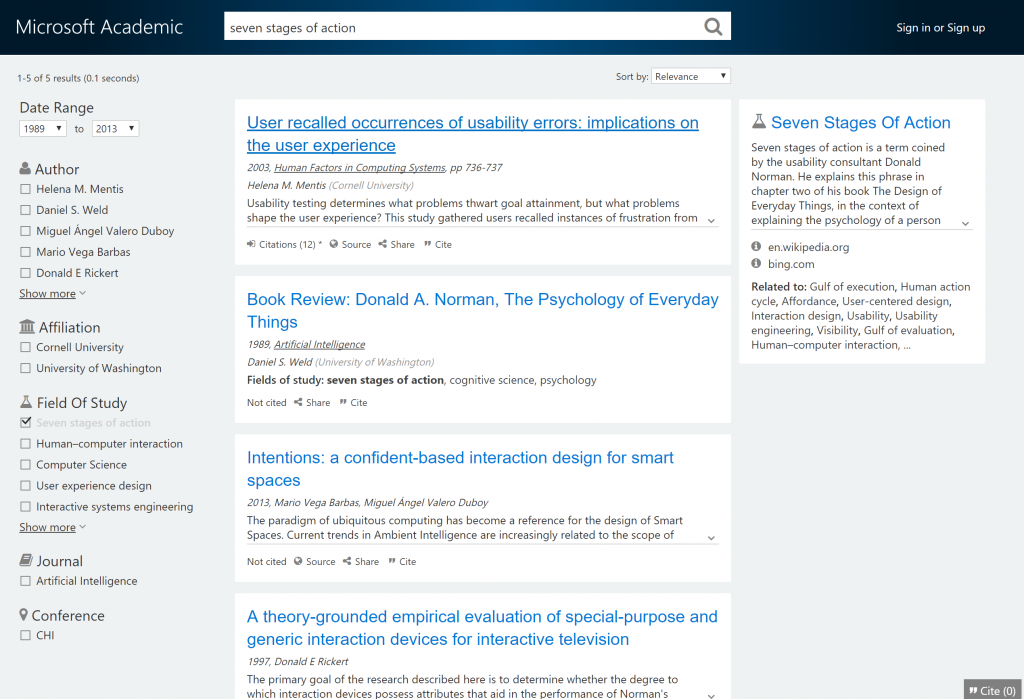Image resolution: width=1024 pixels, height=699 pixels.
Task: Click the search magnifier icon
Action: pos(712,26)
